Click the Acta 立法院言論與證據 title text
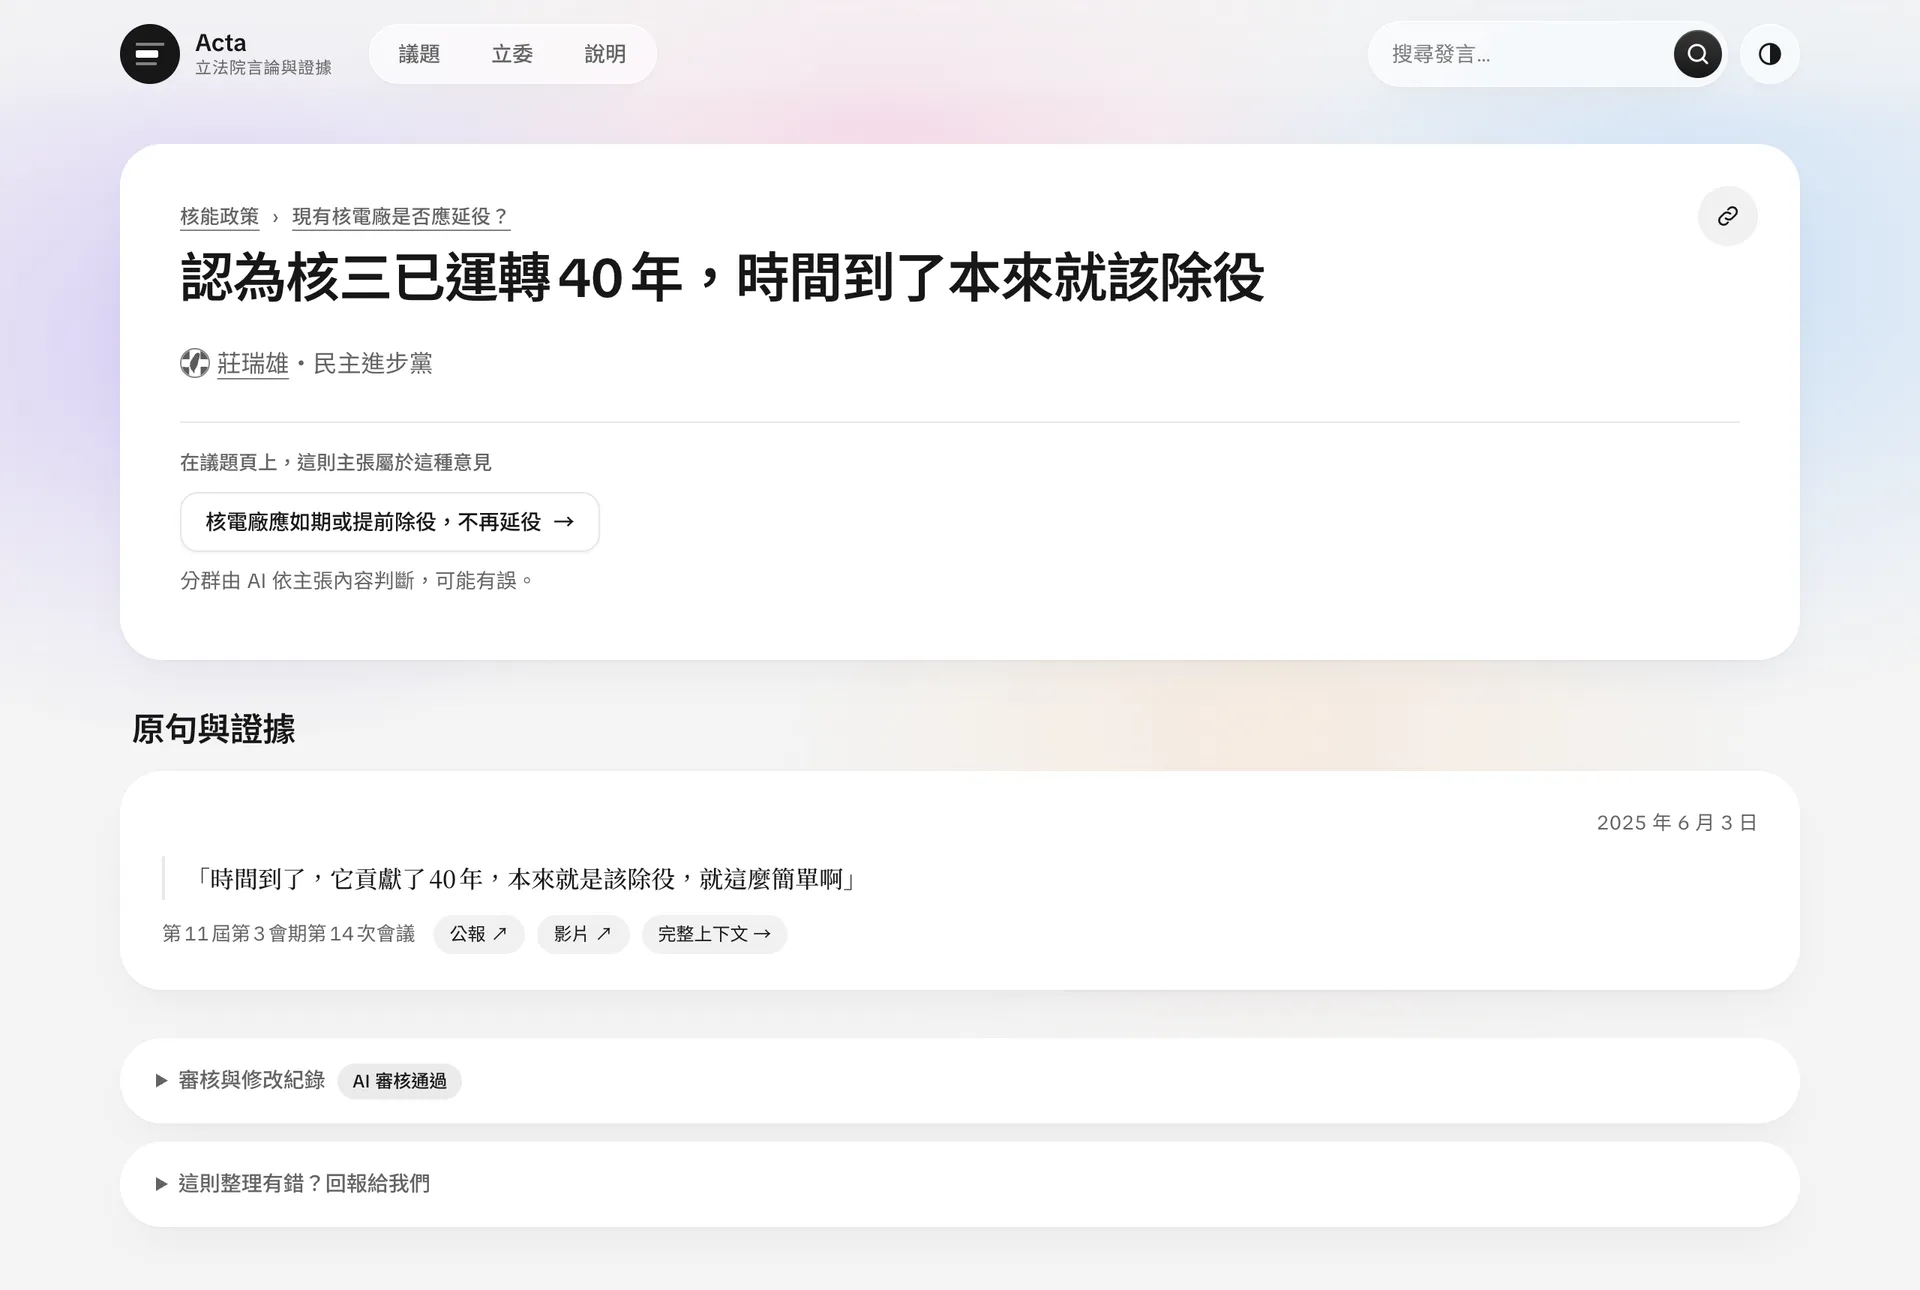Viewport: 1920px width, 1290px height. 263,54
